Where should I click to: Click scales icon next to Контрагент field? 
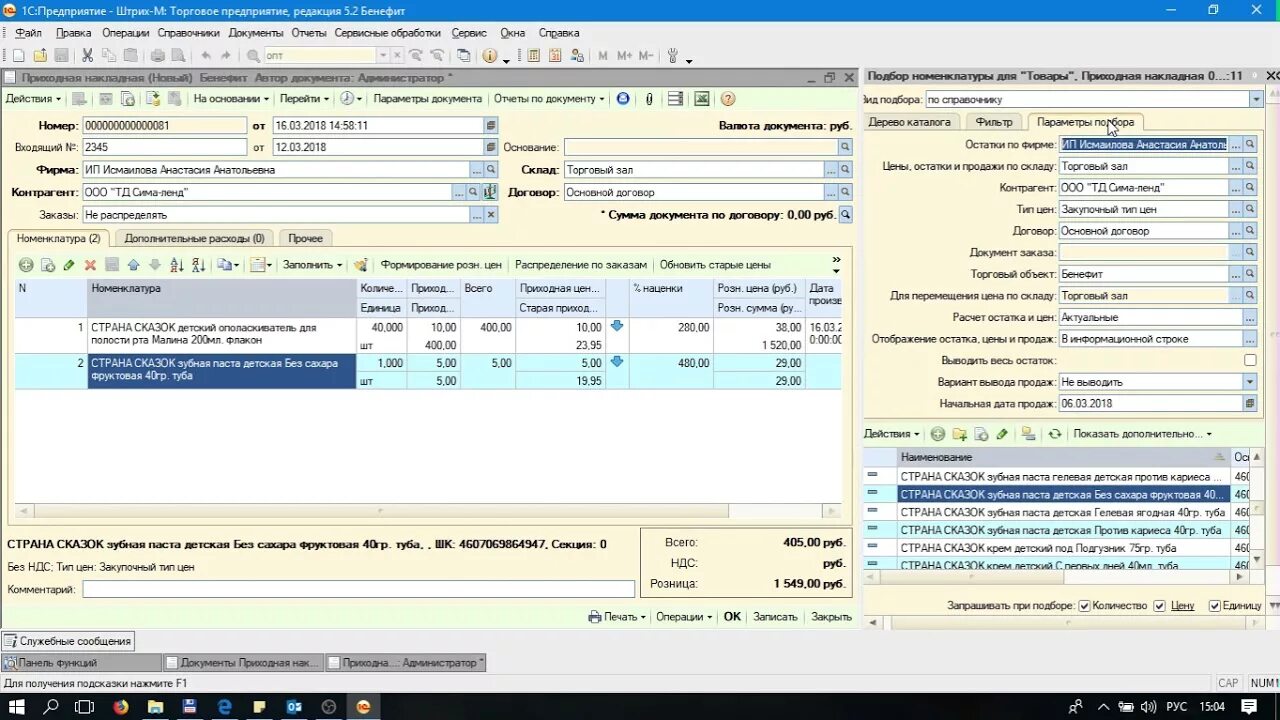(x=490, y=192)
